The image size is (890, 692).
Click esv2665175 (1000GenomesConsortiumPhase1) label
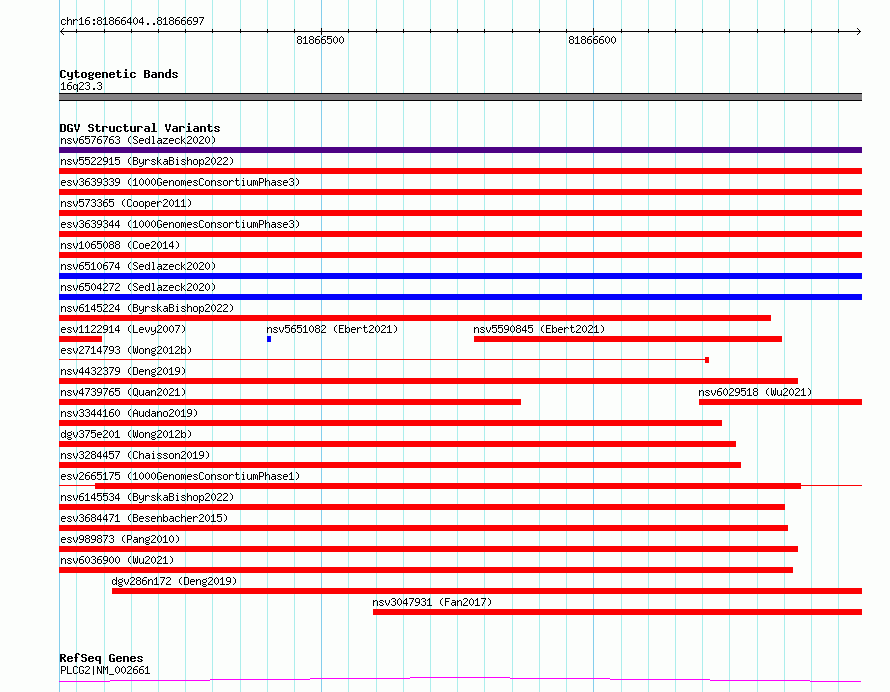coord(180,476)
